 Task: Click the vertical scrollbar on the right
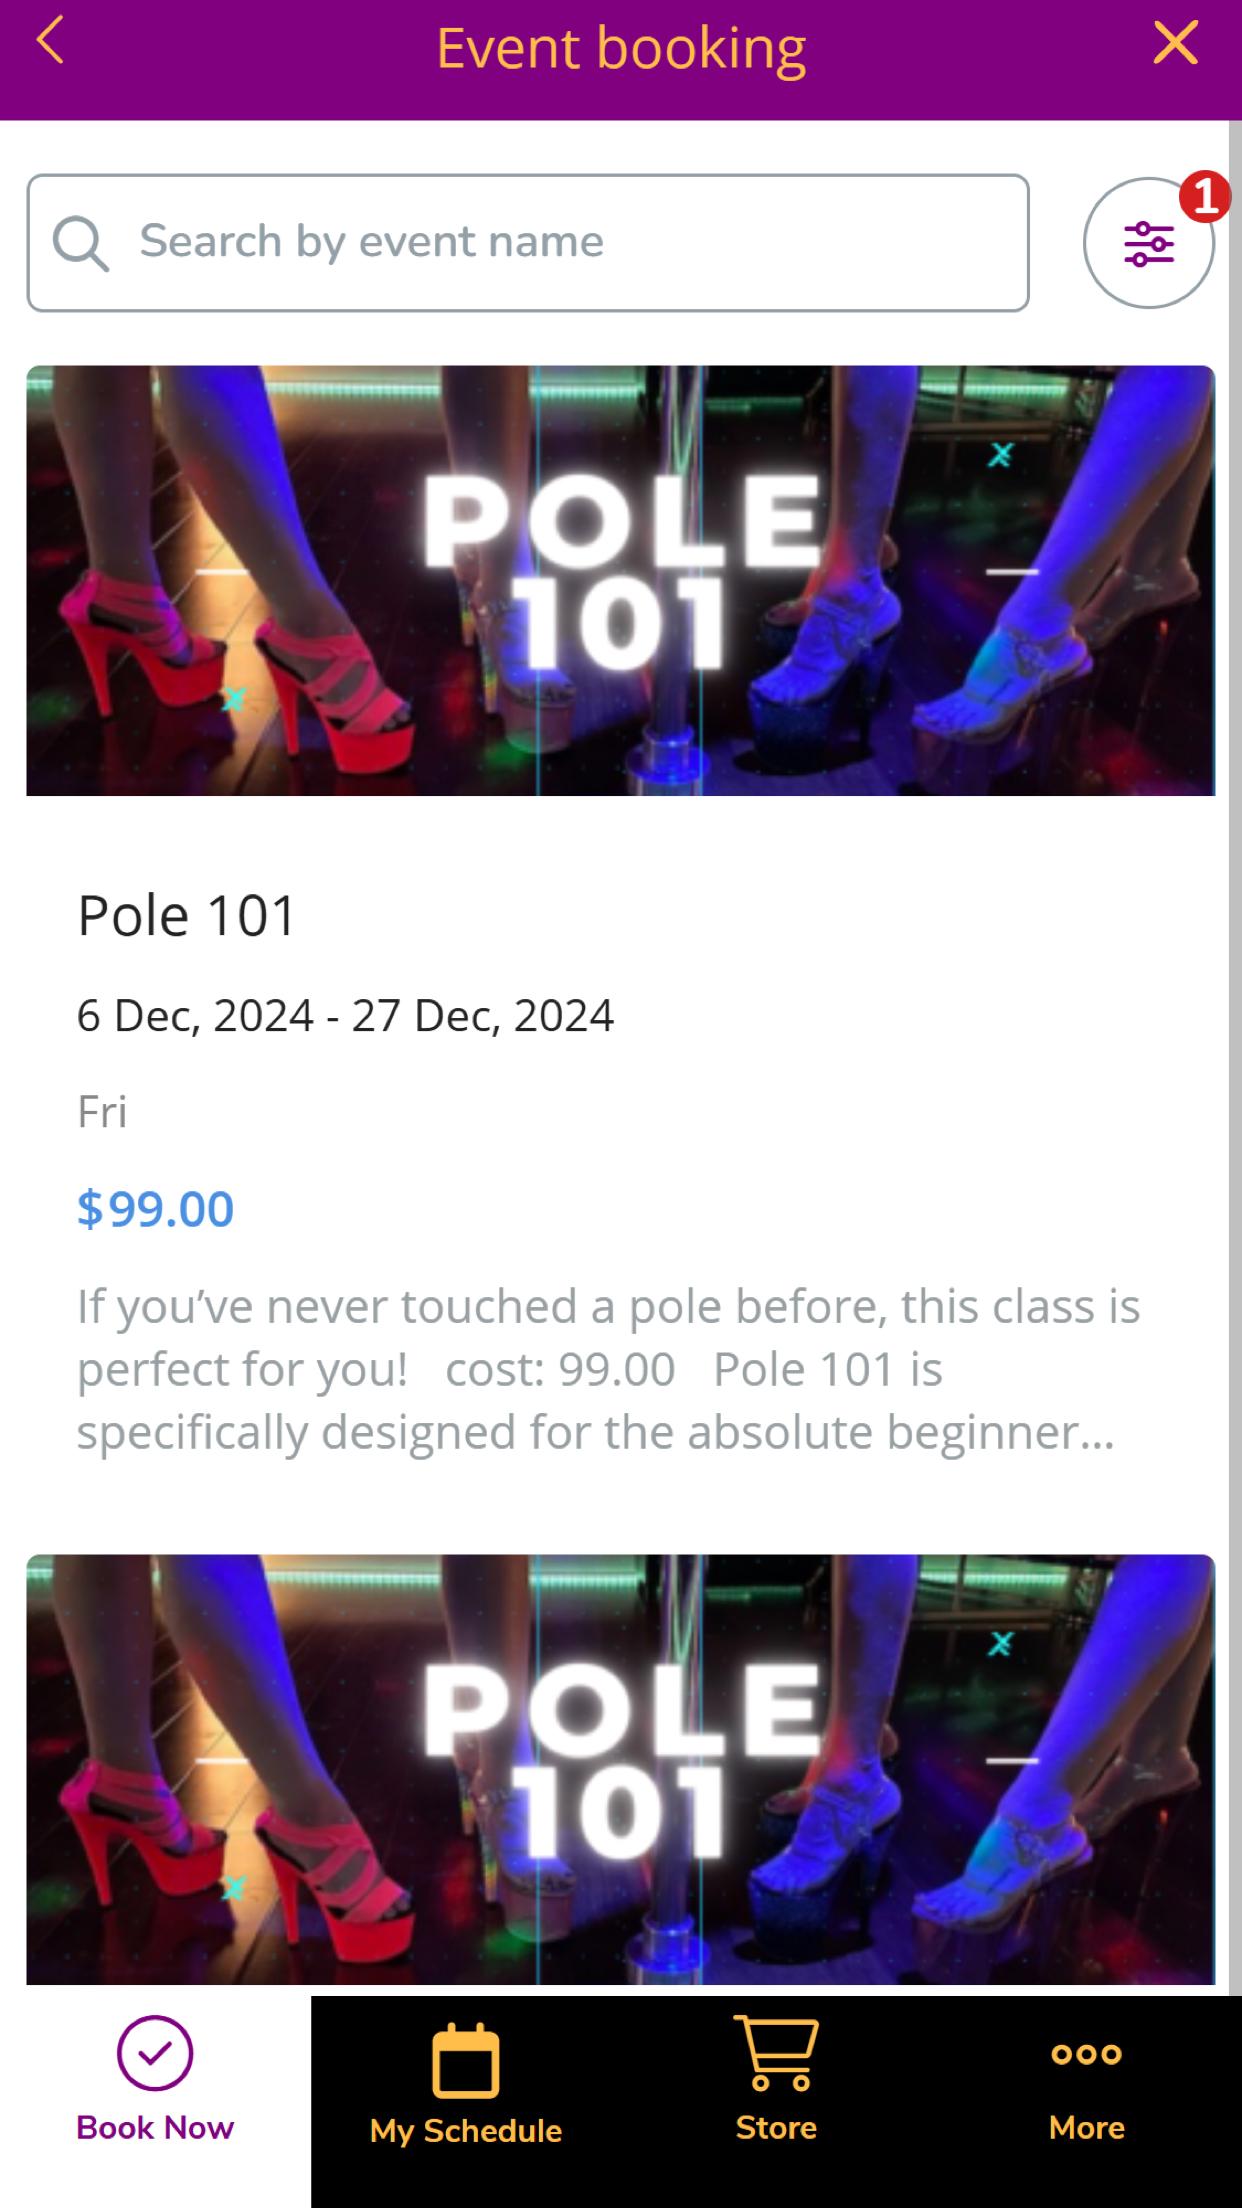coord(1235,1058)
